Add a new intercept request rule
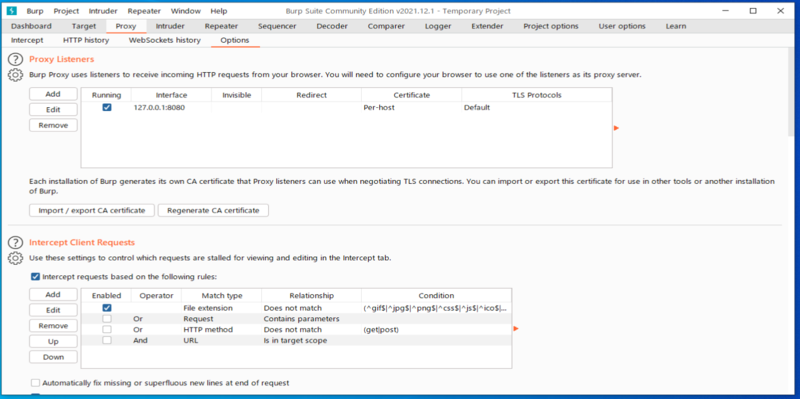The width and height of the screenshot is (800, 399). (x=53, y=294)
